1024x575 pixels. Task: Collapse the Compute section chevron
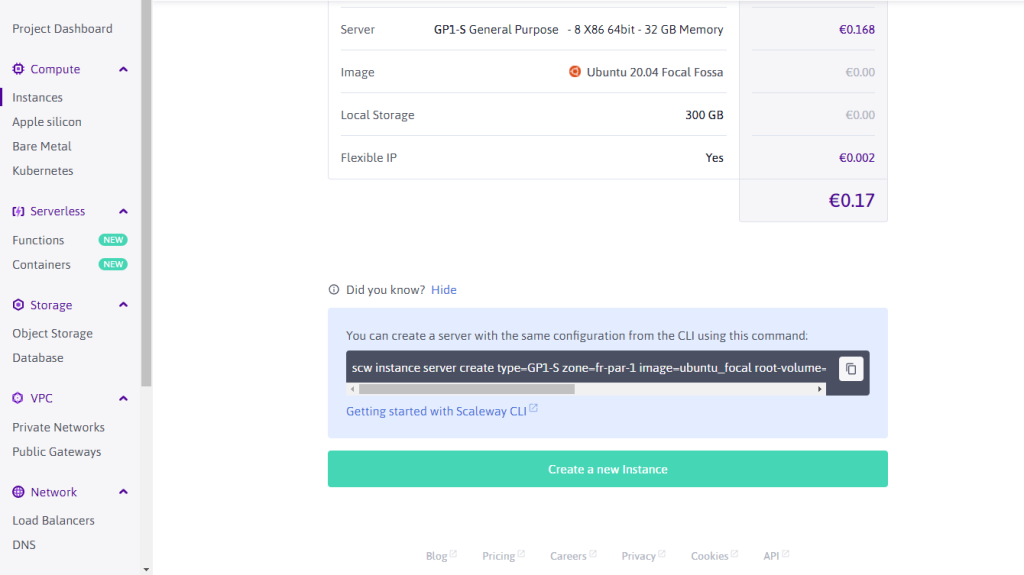123,70
